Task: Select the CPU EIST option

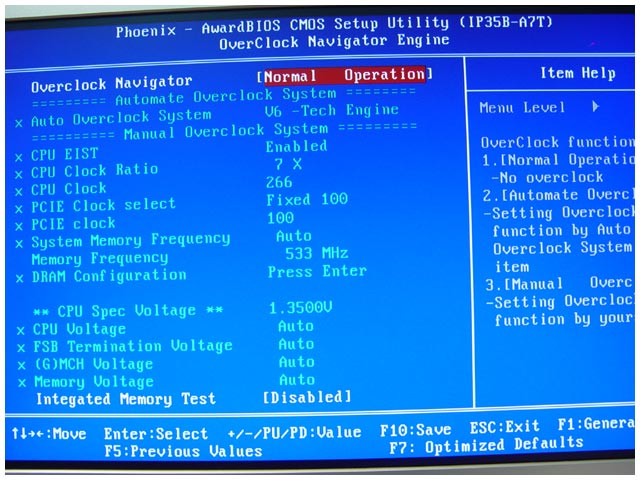Action: pos(64,154)
